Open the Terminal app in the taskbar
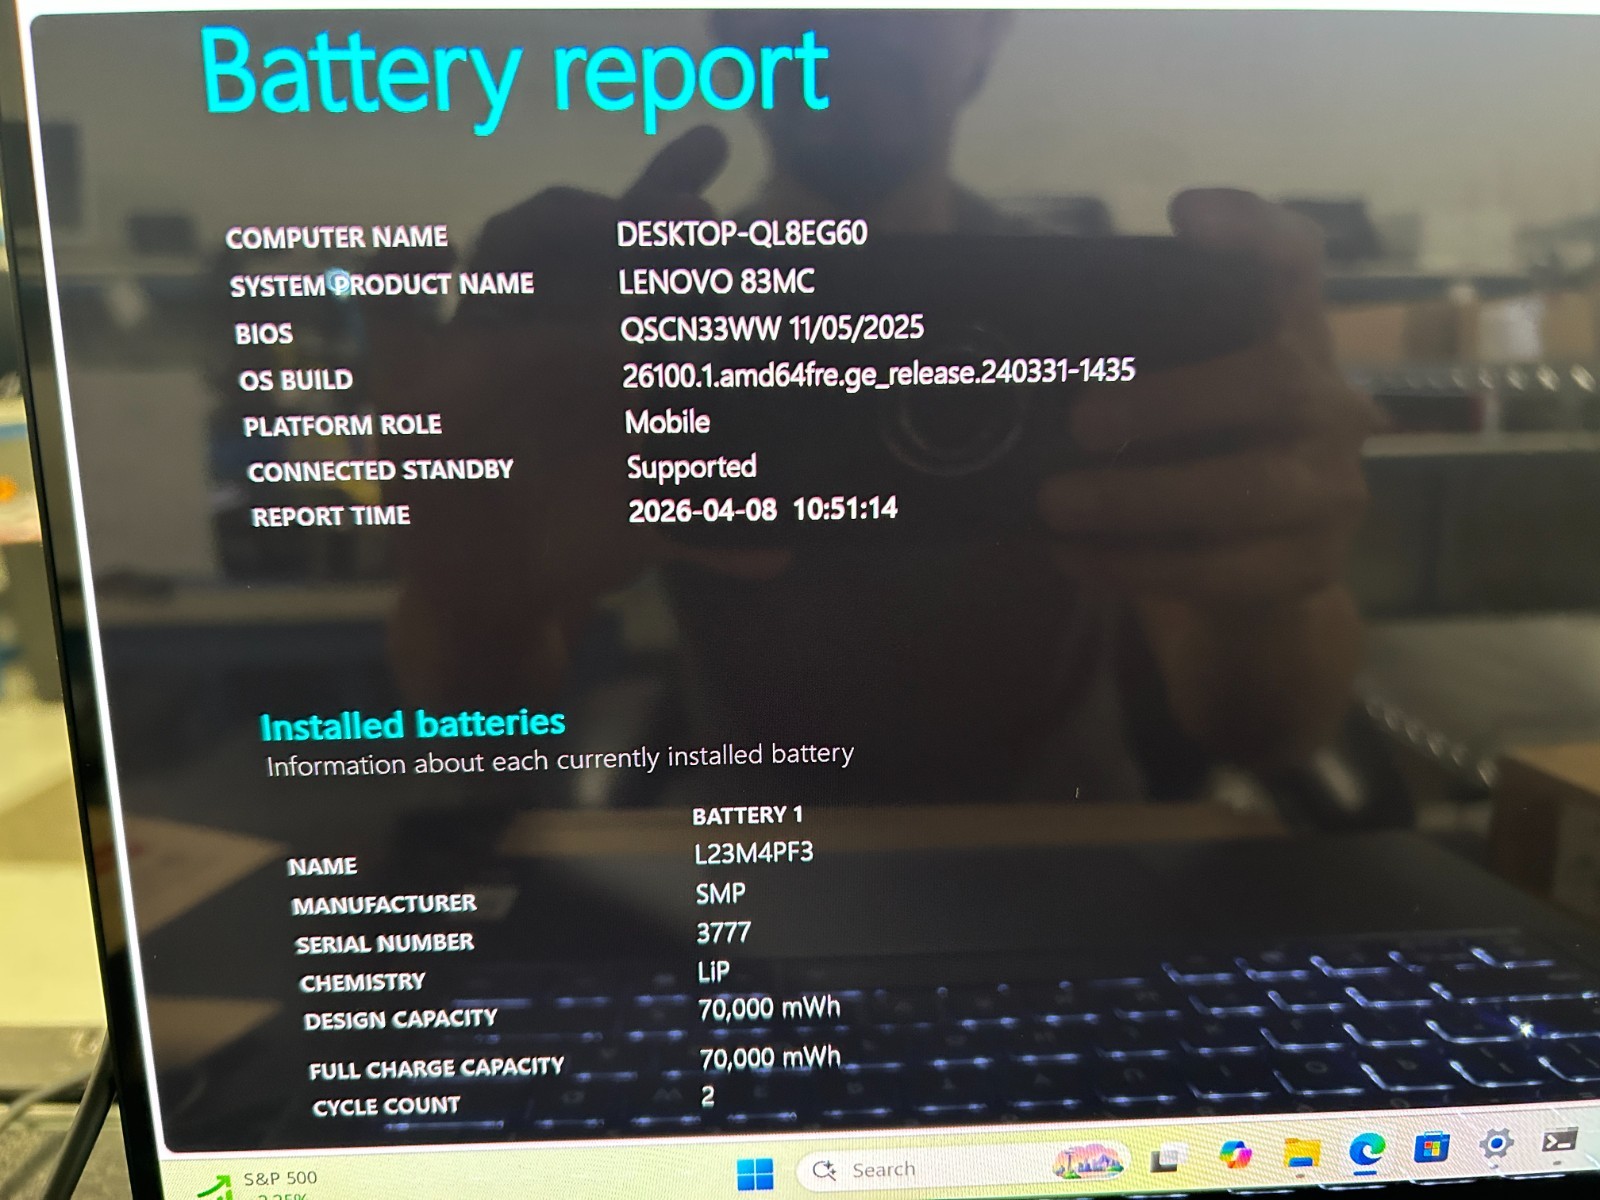1600x1200 pixels. pyautogui.click(x=1560, y=1141)
